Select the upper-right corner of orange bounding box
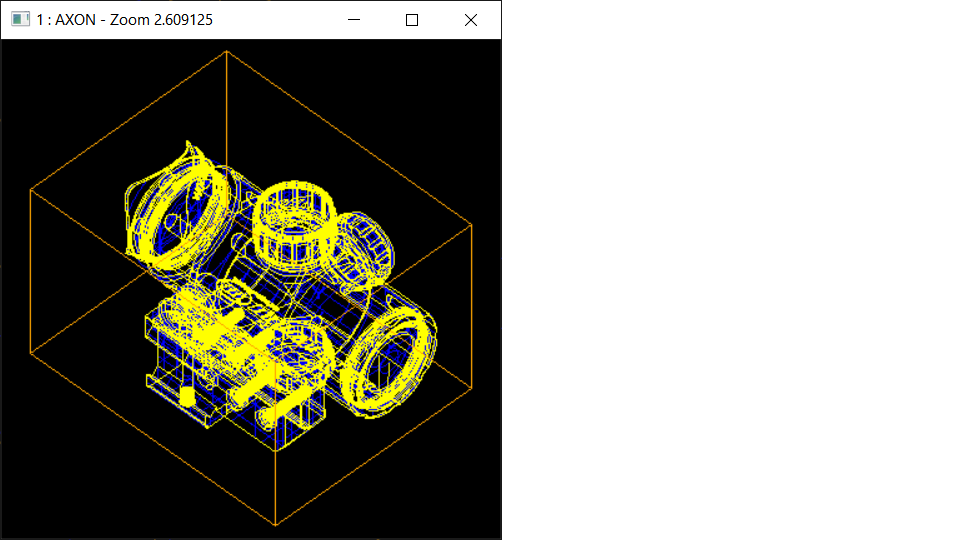960x540 pixels. point(471,225)
